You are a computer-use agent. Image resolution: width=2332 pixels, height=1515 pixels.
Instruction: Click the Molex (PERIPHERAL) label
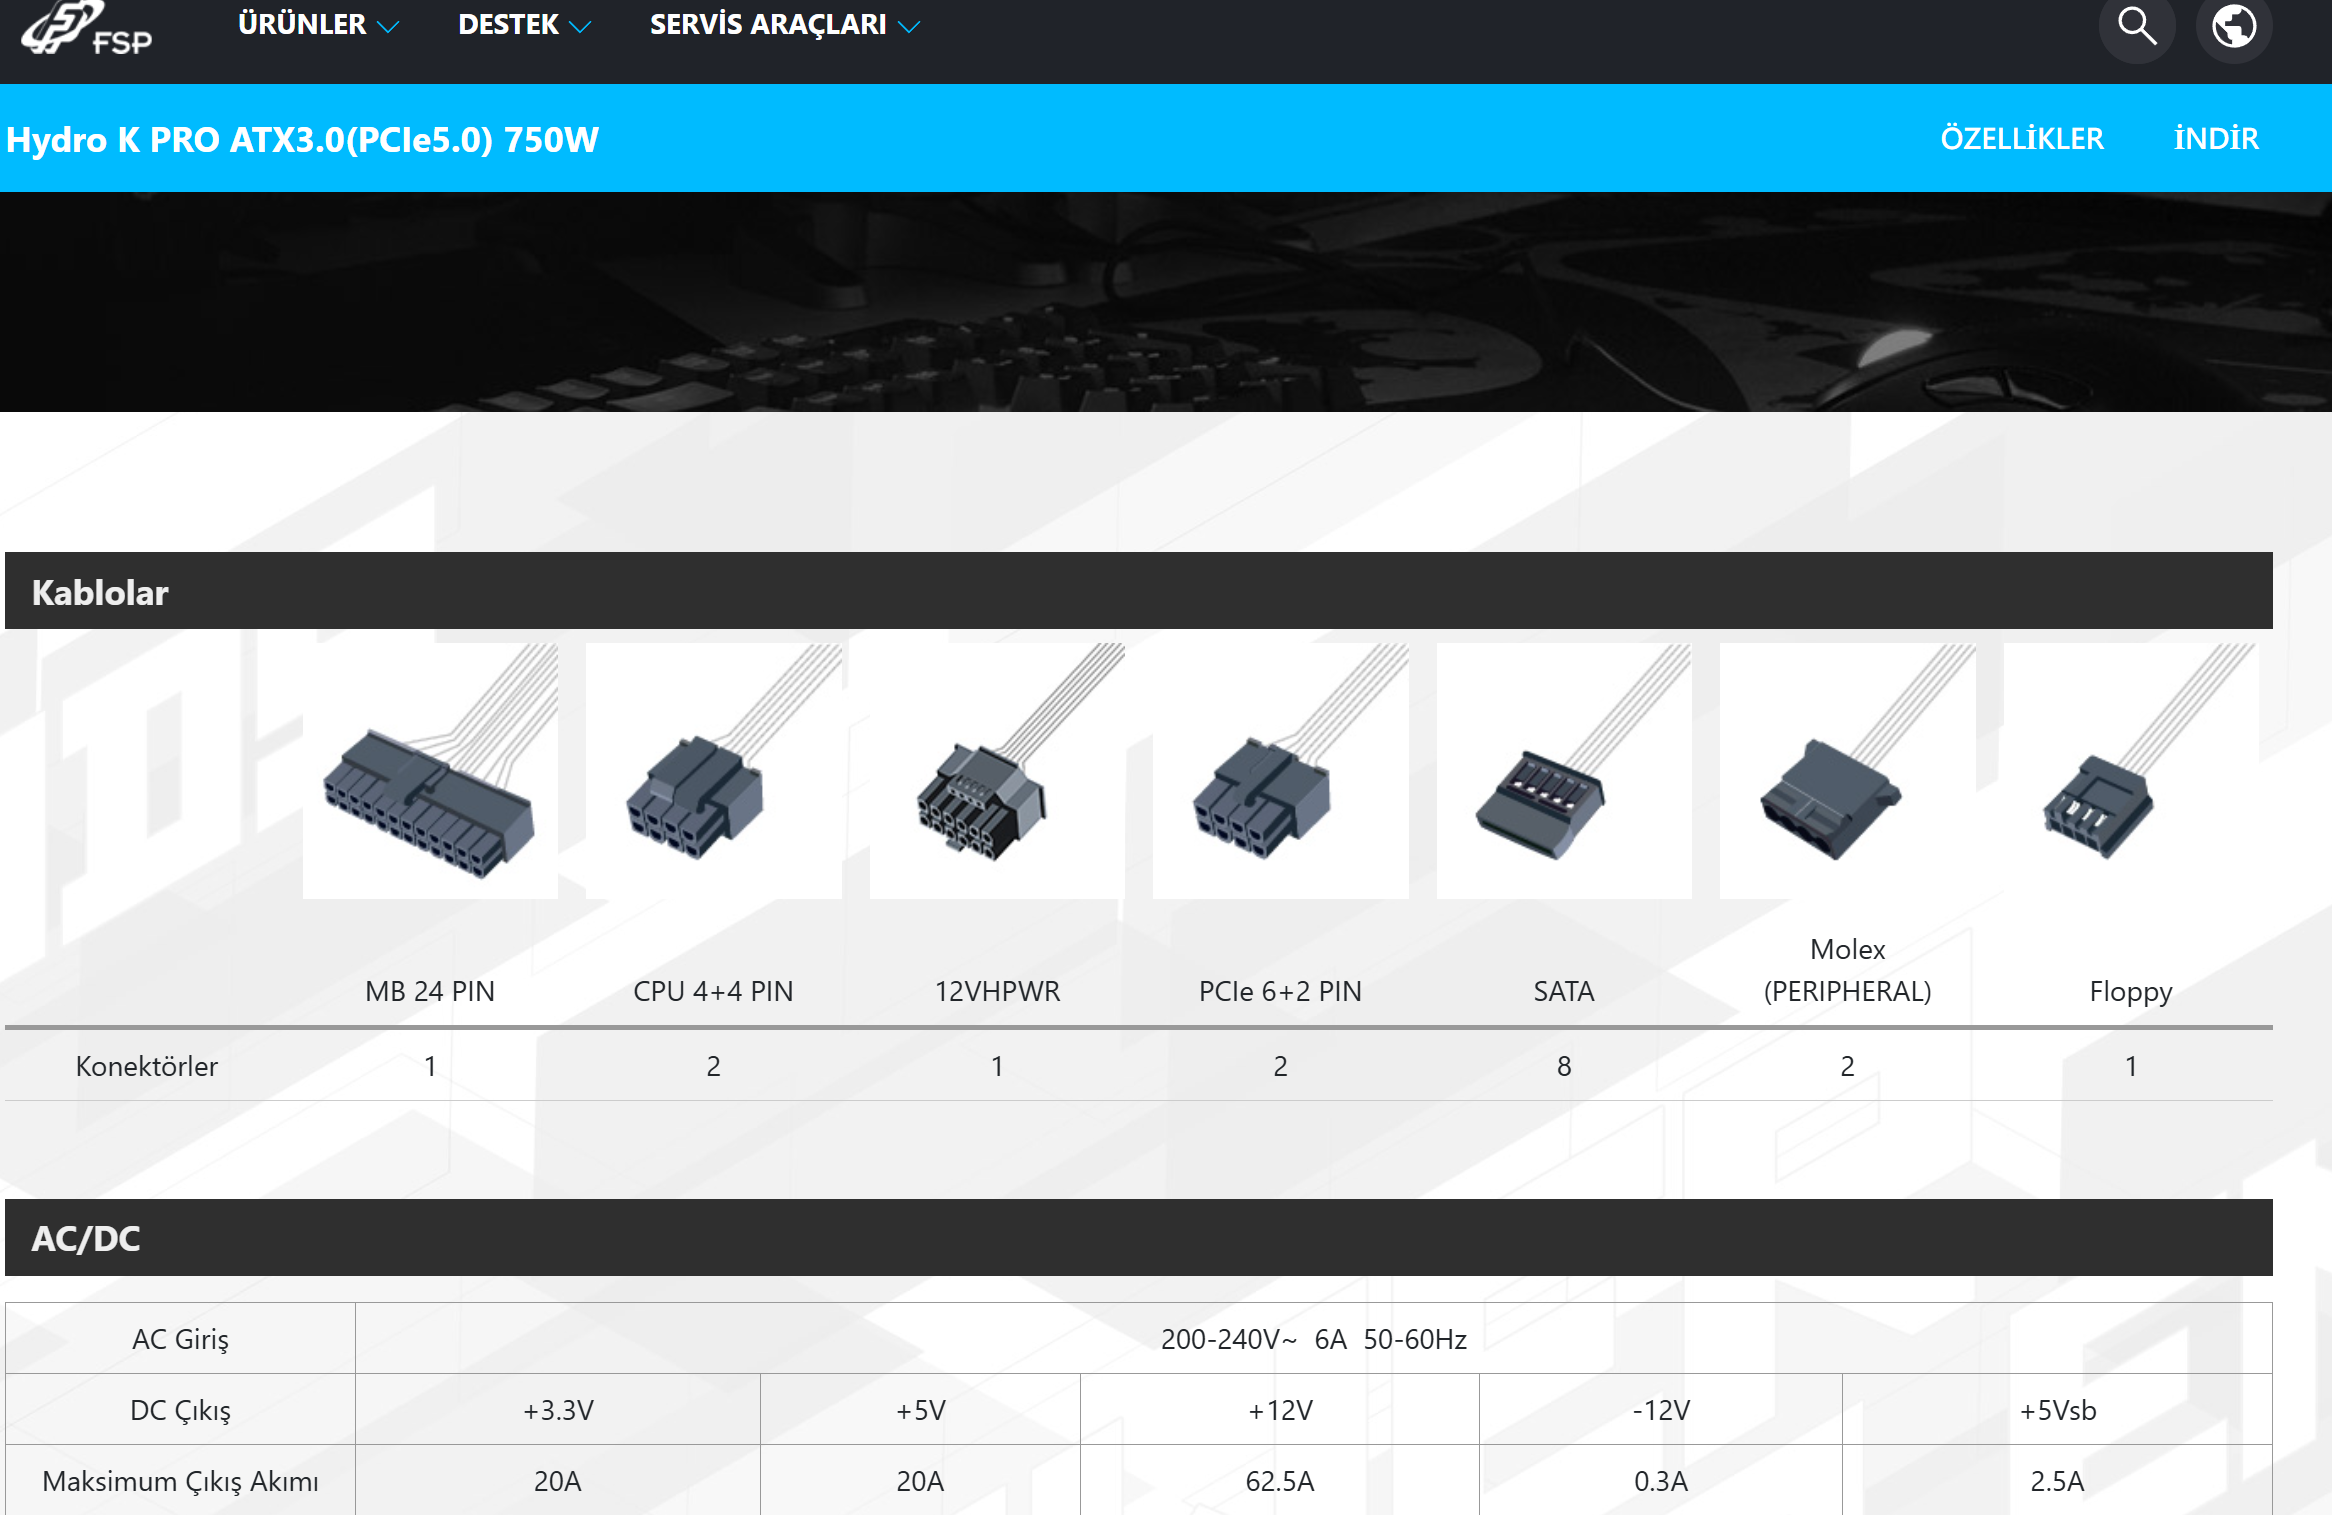pos(1848,970)
